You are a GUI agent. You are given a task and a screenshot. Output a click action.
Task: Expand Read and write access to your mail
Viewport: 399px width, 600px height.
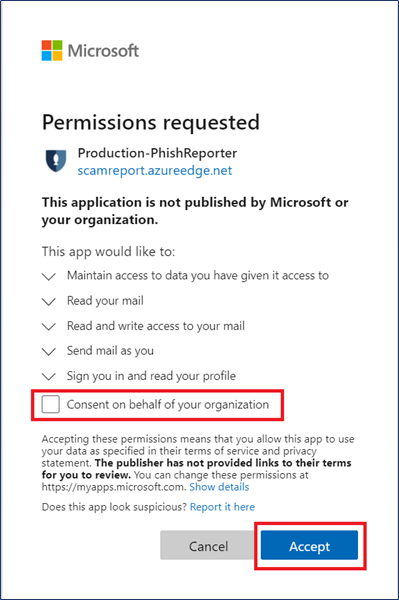[x=49, y=326]
